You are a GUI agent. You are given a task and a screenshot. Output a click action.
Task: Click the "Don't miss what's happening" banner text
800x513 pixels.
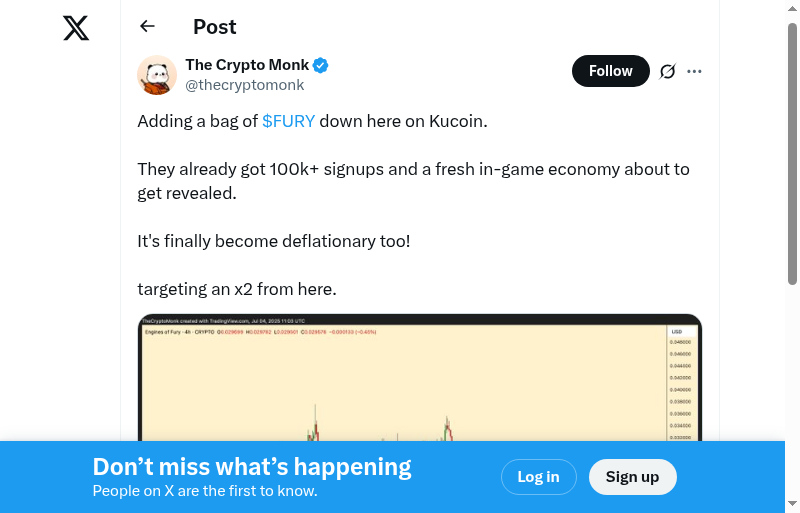(252, 467)
